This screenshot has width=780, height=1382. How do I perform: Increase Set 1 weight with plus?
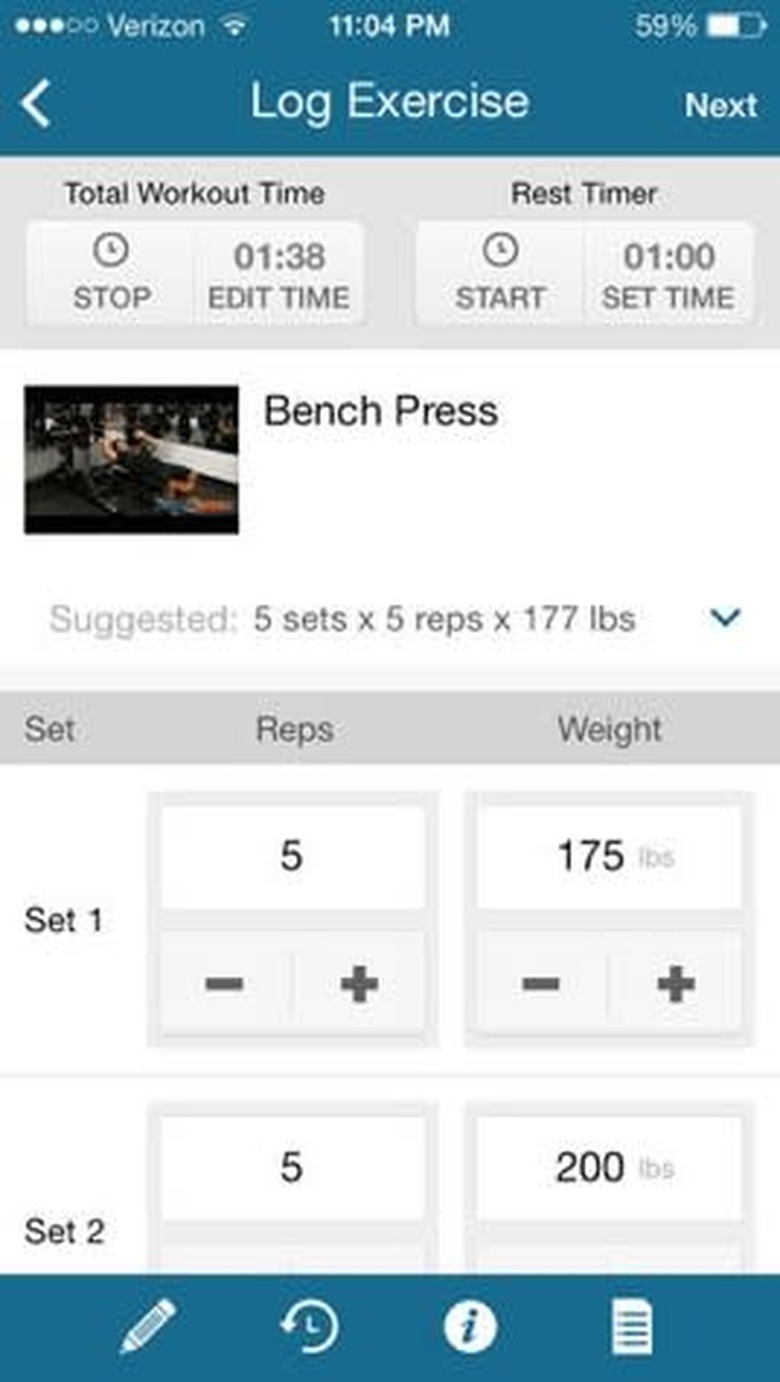point(675,984)
